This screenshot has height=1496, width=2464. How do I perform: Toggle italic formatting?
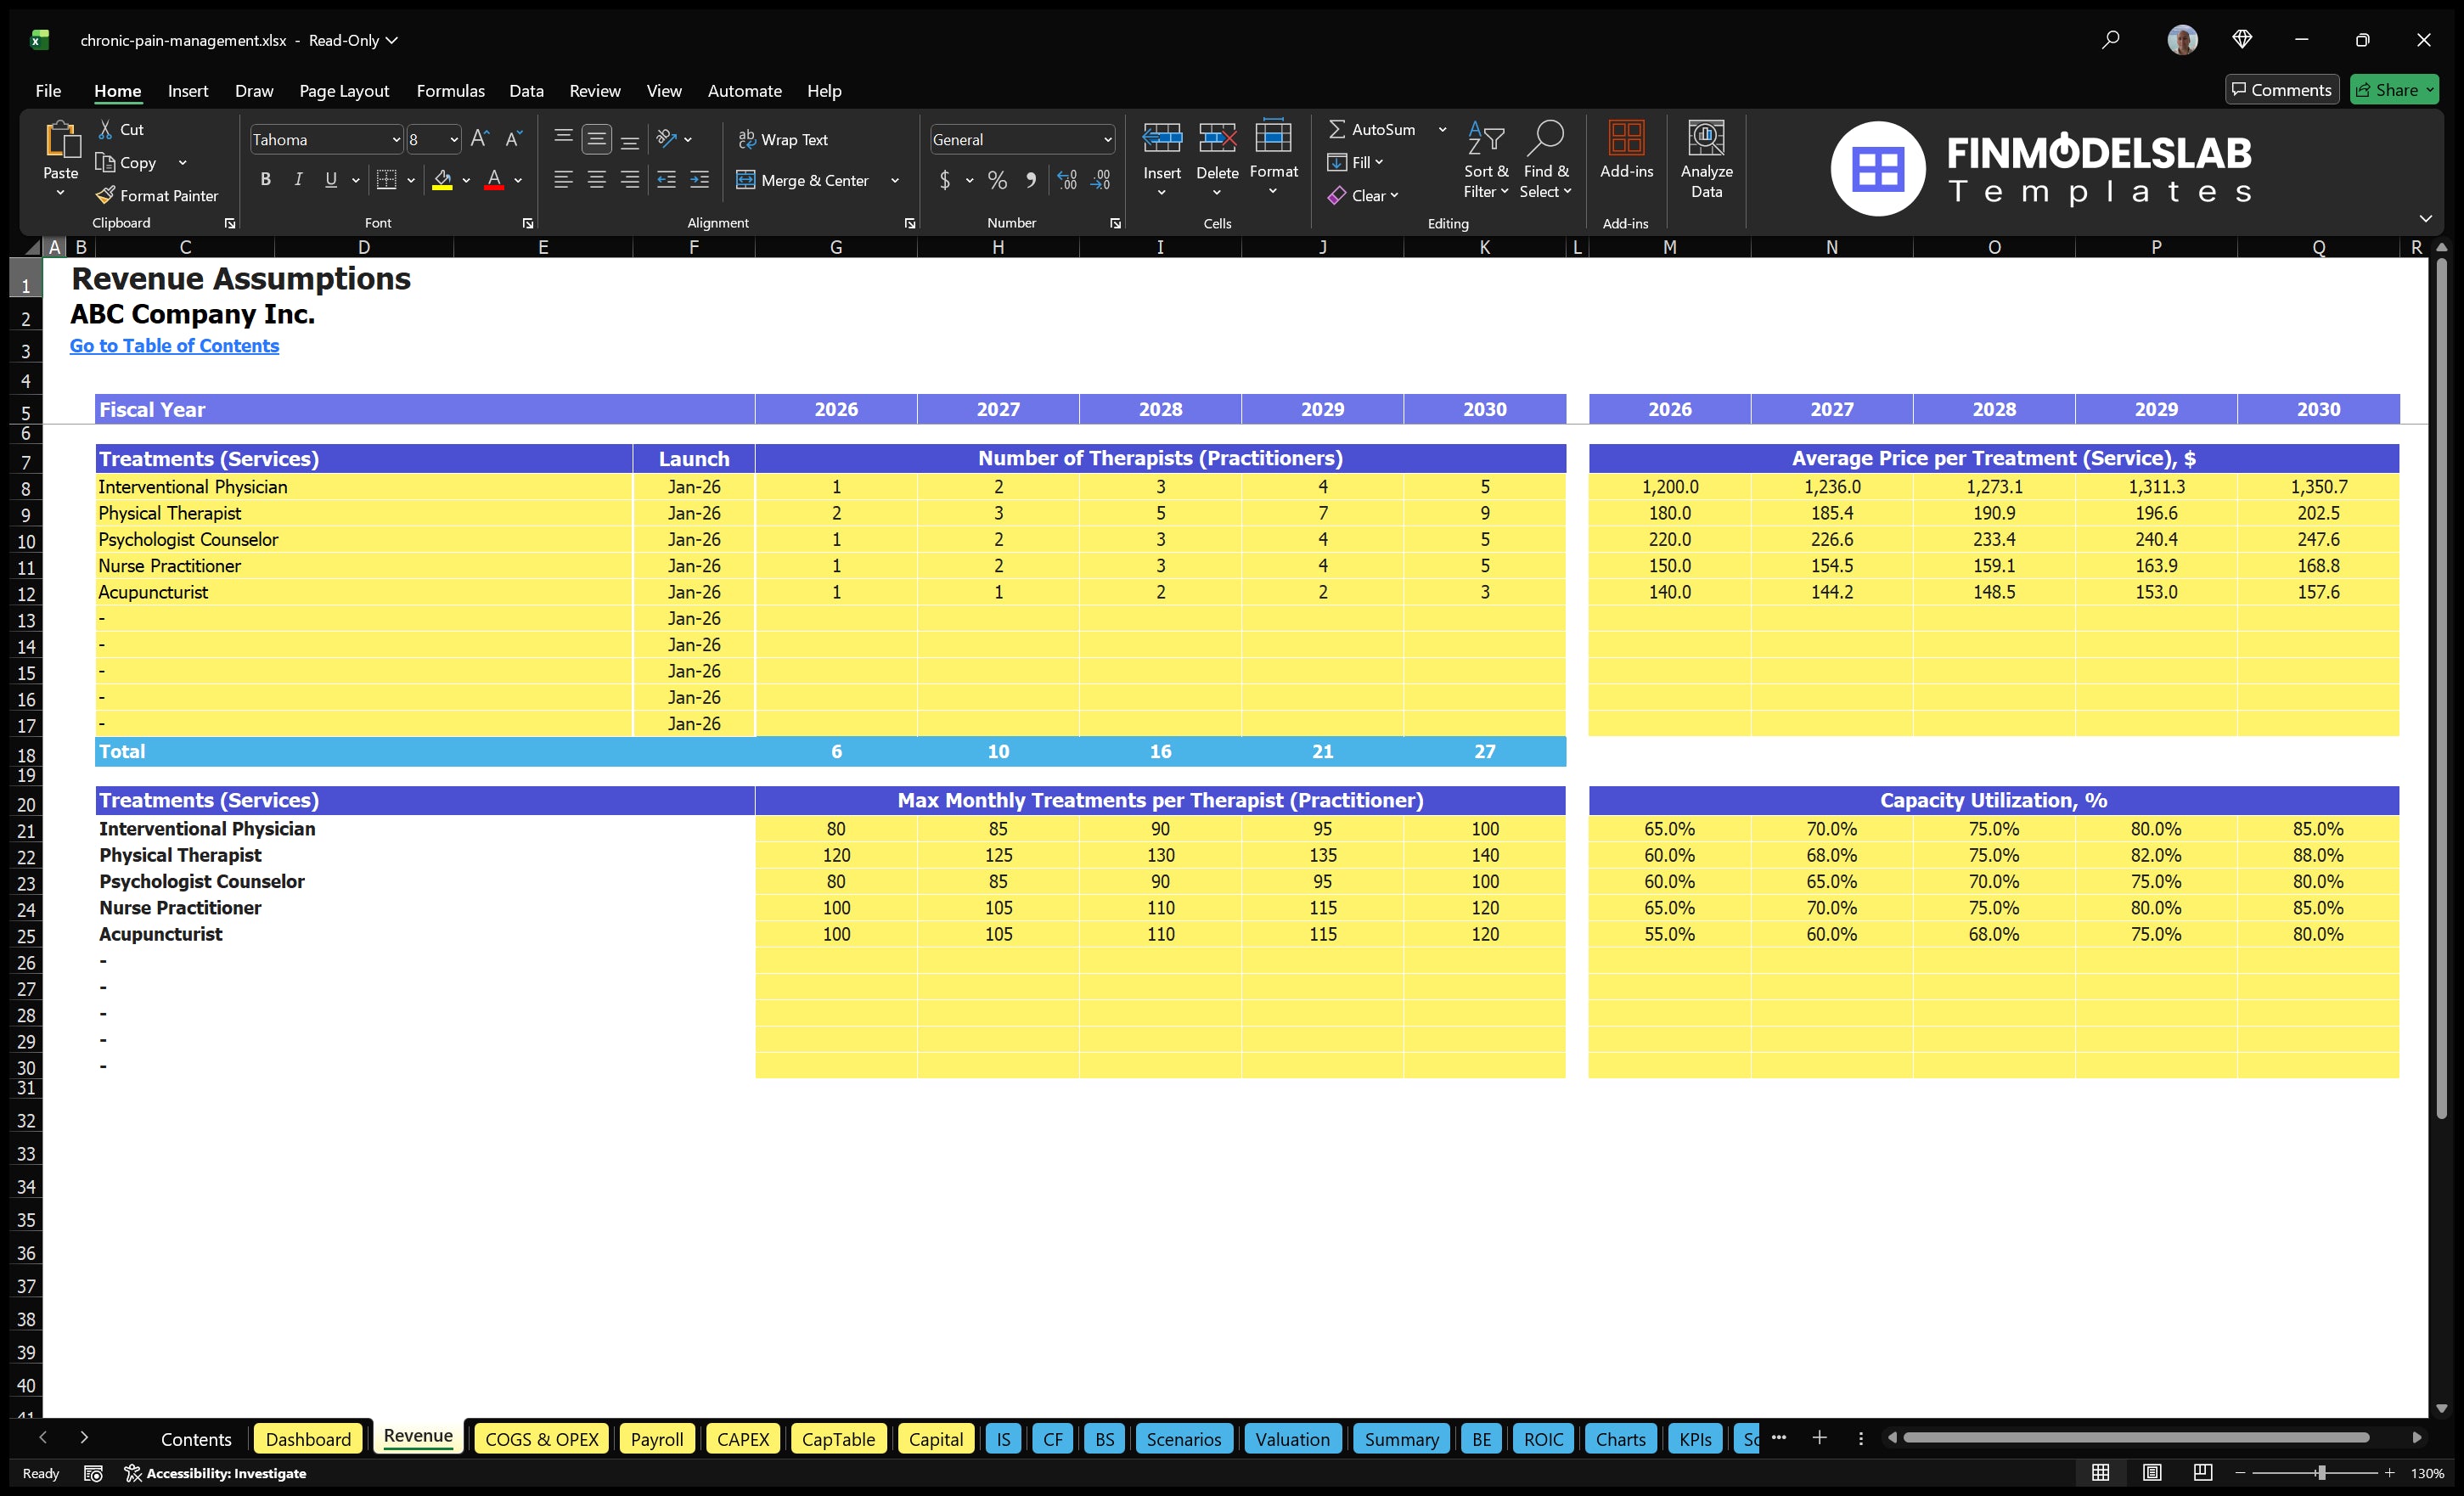pyautogui.click(x=297, y=180)
